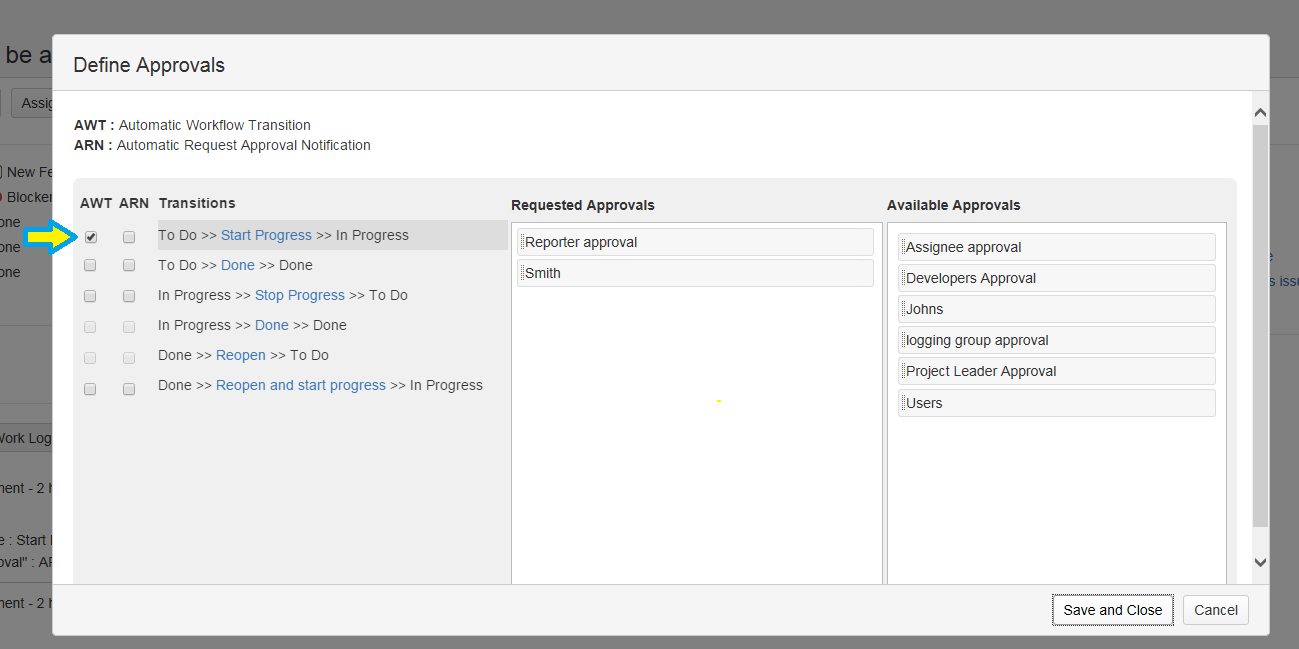Screen dimensions: 1299x649
Task: Check AWT for Reopen and start progress
Action: coord(91,389)
